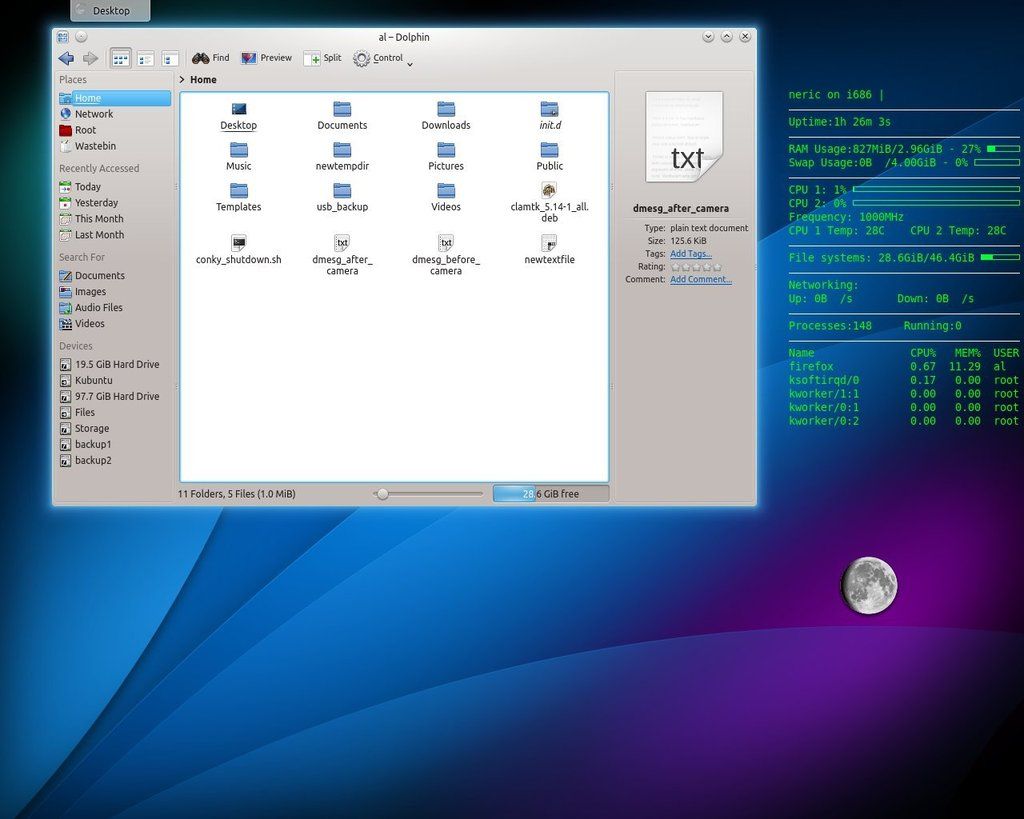Click the moon phase widget
The height and width of the screenshot is (819, 1024).
click(x=869, y=585)
